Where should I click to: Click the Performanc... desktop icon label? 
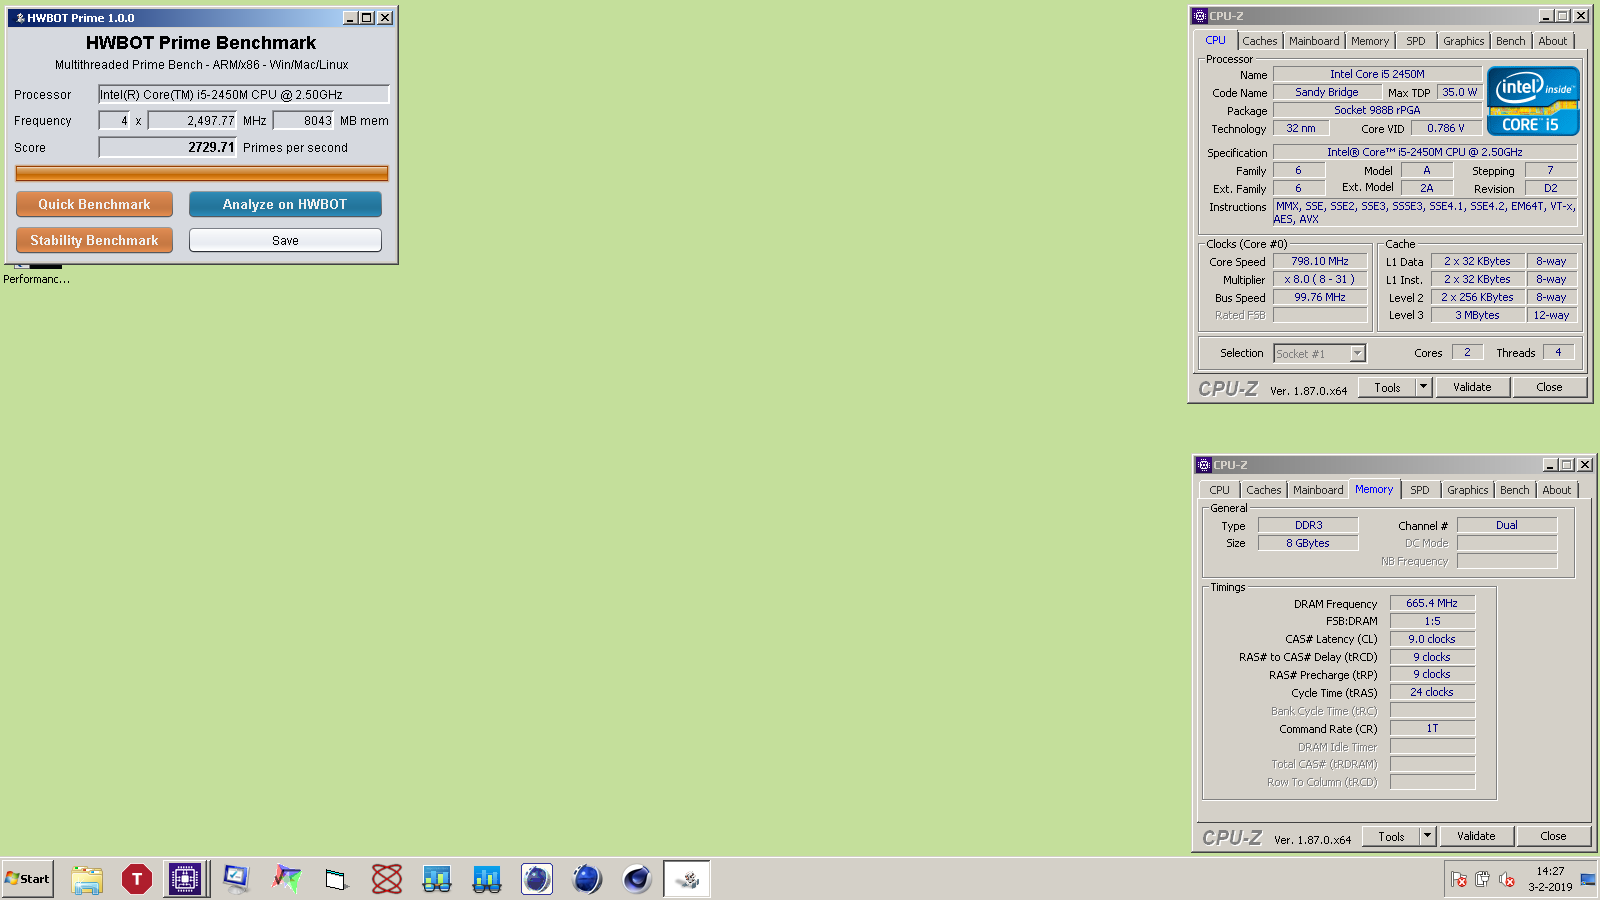point(36,279)
